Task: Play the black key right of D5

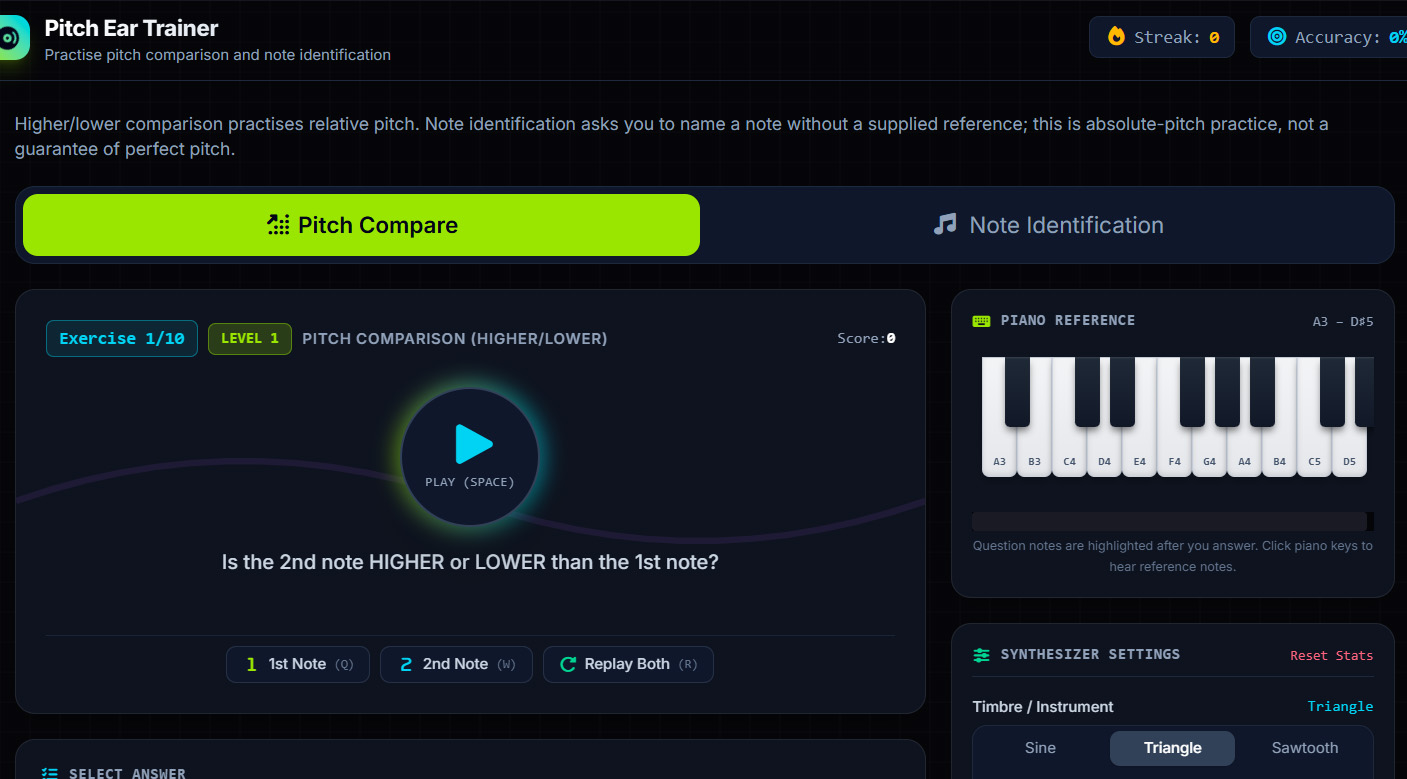Action: 1364,391
